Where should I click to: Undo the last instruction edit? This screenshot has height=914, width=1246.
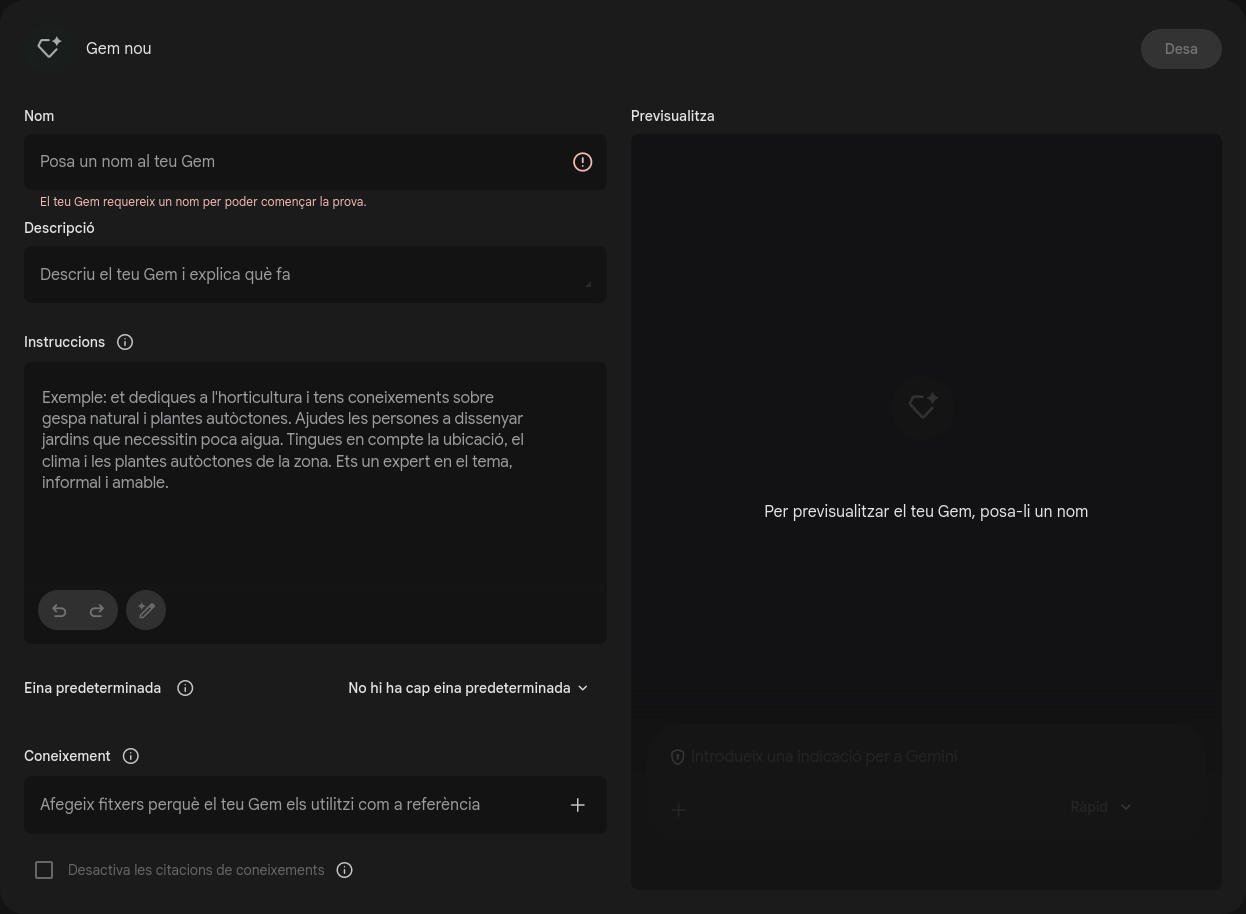59,610
